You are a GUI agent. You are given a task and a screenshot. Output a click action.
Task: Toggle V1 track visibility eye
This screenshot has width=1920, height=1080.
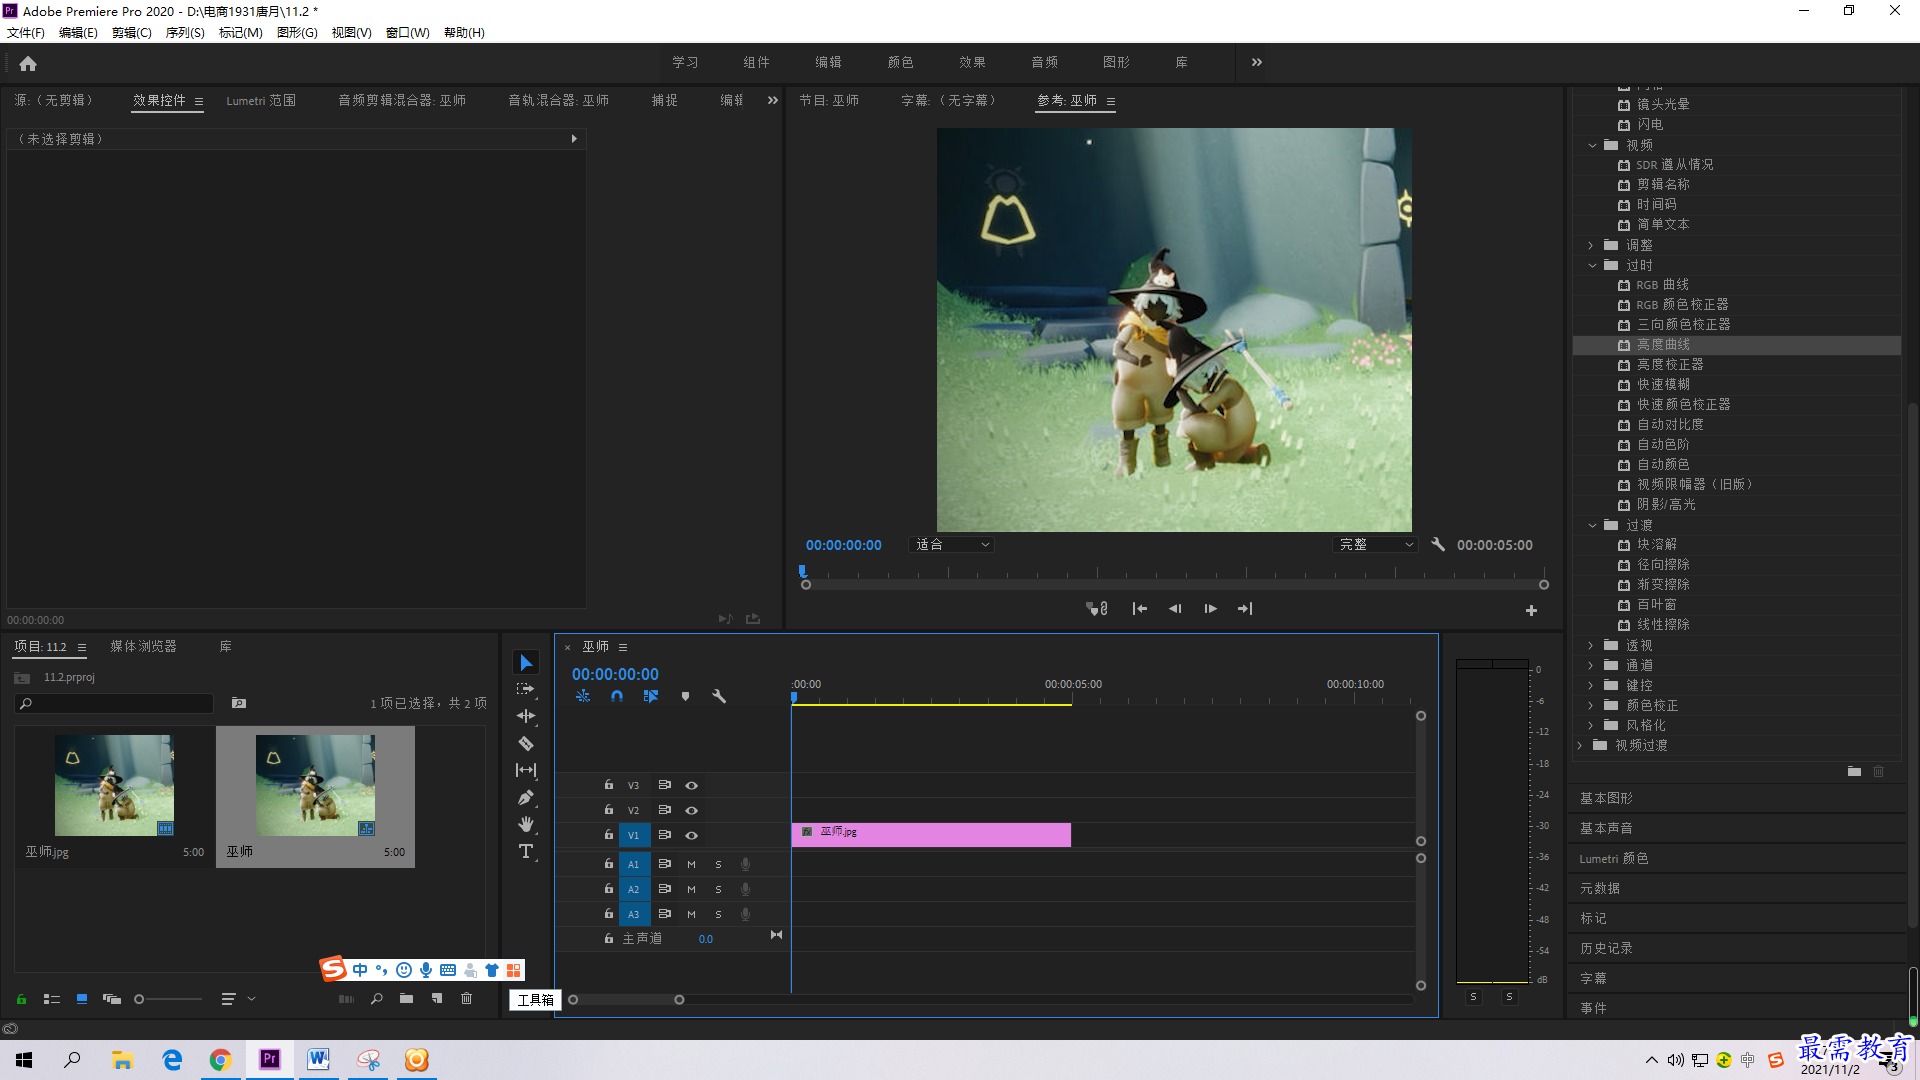click(x=691, y=835)
